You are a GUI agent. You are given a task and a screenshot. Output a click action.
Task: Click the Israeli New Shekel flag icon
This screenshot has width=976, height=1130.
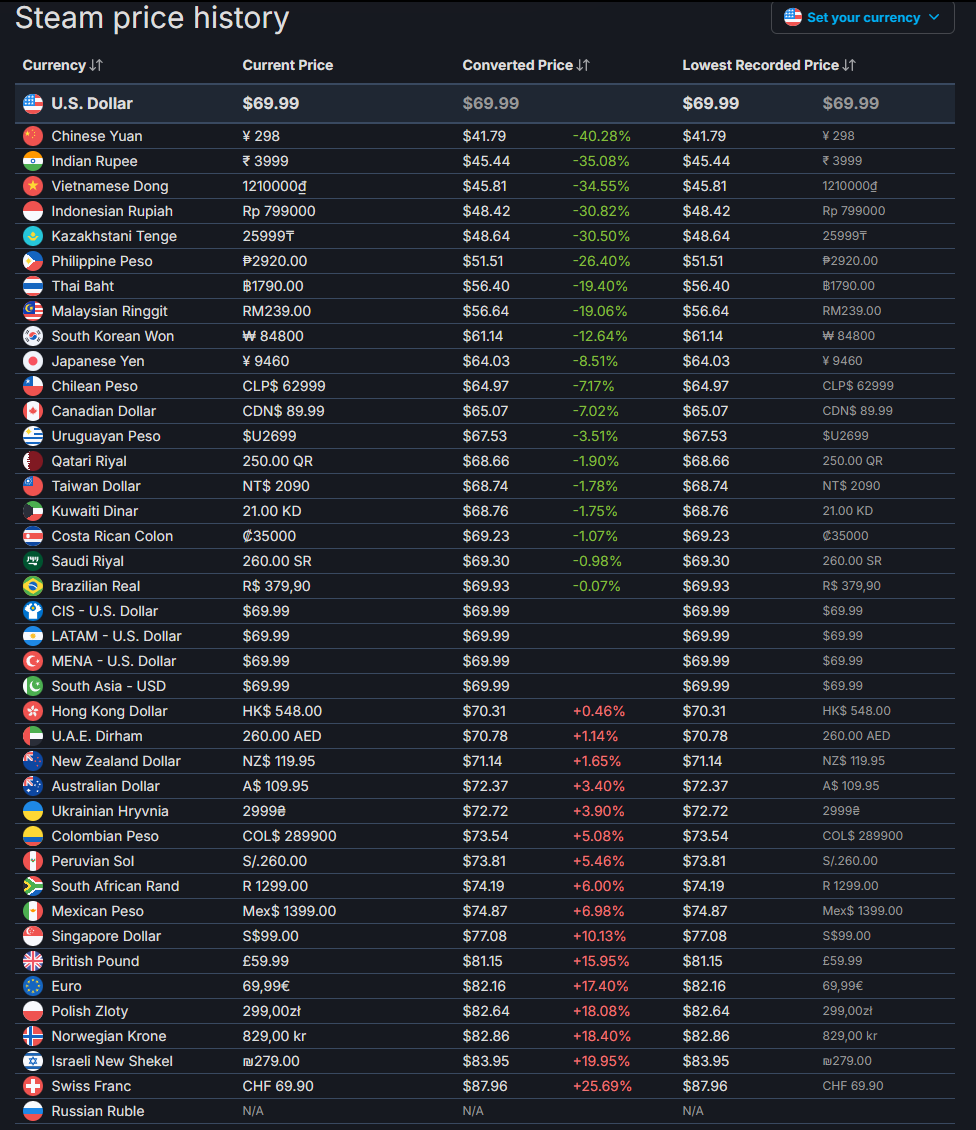point(33,1061)
